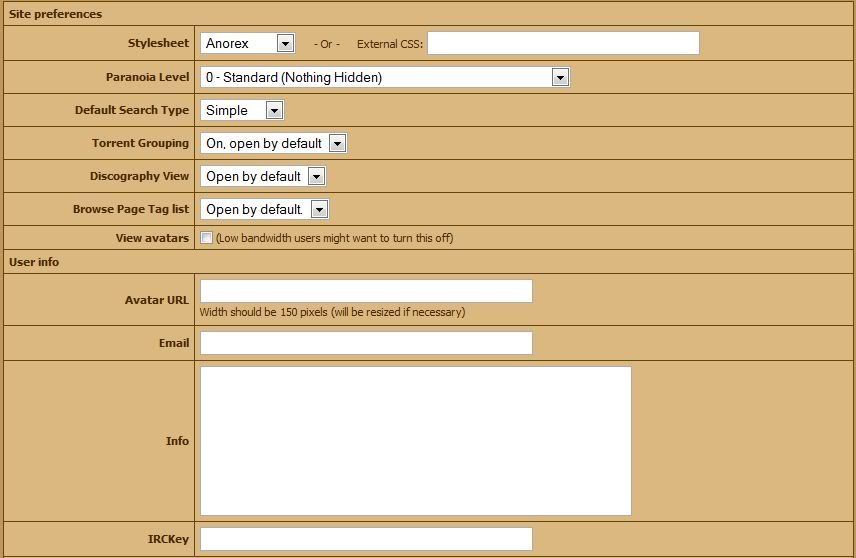The width and height of the screenshot is (856, 558).
Task: Expand the Torrent Grouping dropdown
Action: tap(273, 143)
